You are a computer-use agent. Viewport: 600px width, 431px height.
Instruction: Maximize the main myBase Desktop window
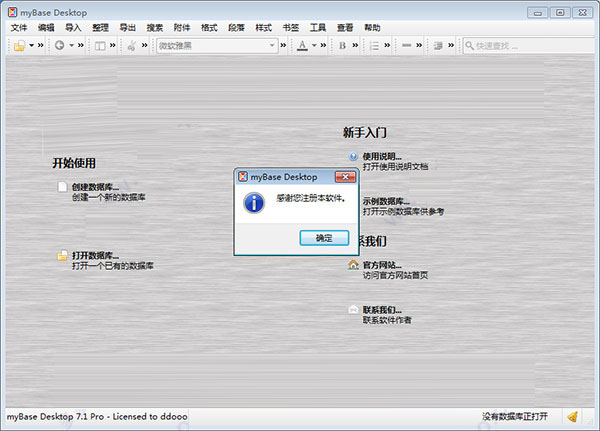point(560,13)
